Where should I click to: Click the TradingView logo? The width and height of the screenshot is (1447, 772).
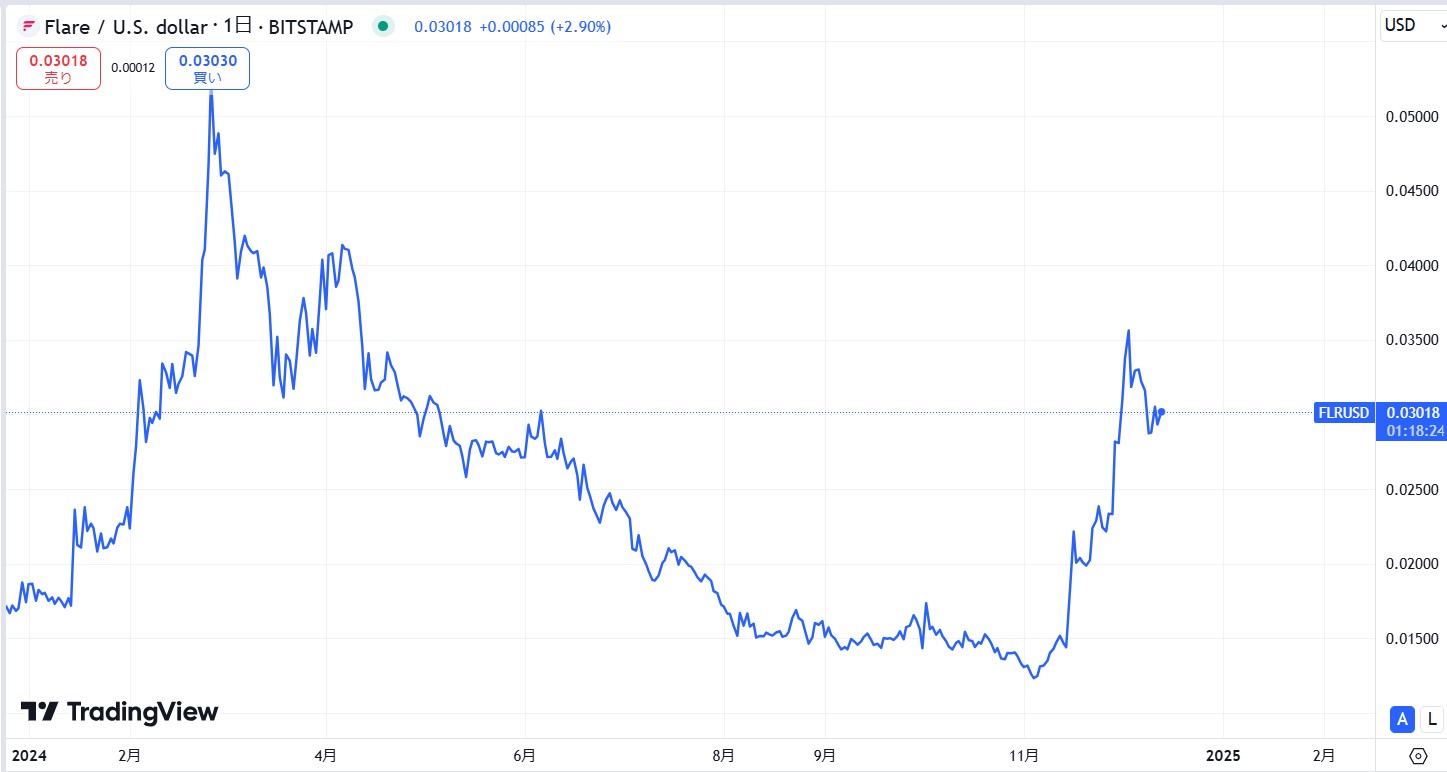pos(119,712)
